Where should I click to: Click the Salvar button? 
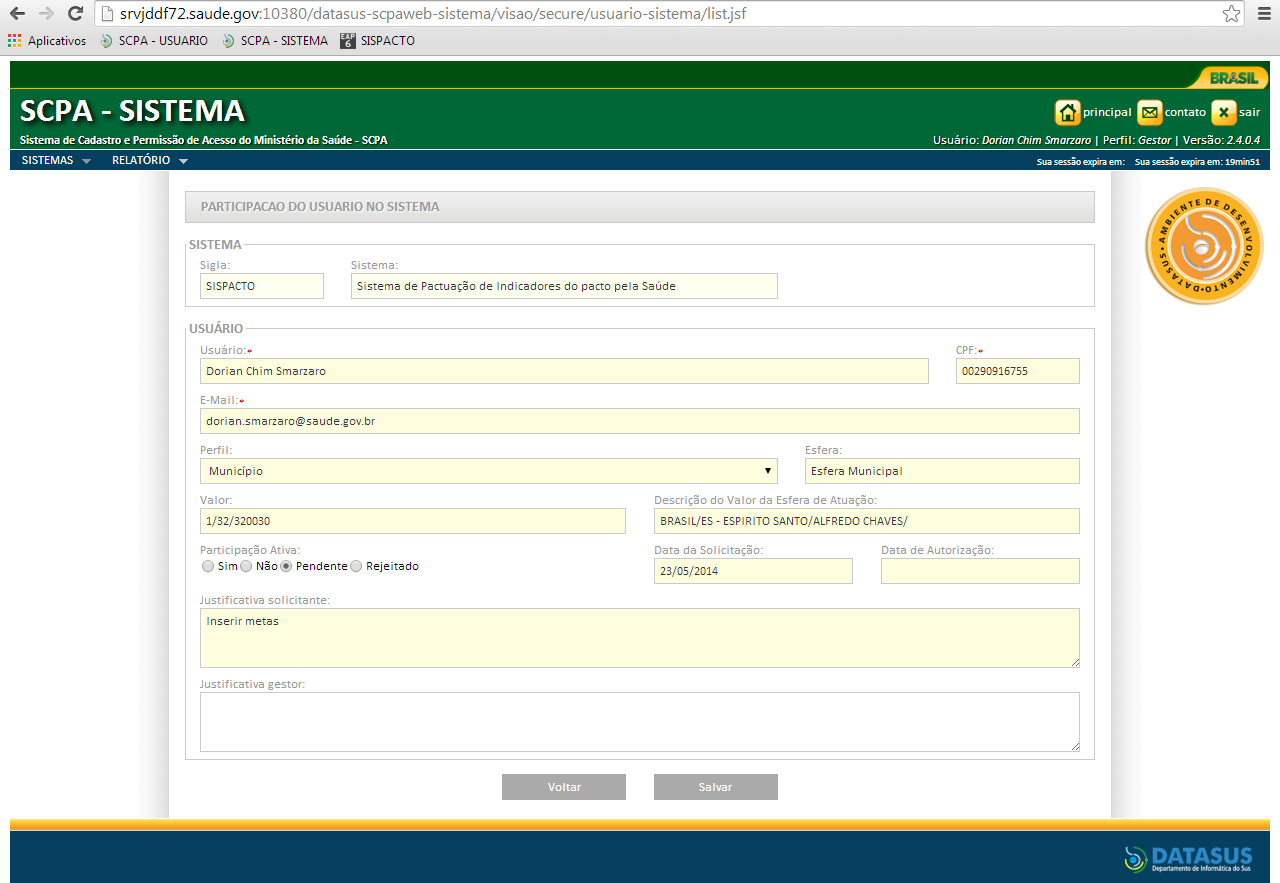(716, 787)
